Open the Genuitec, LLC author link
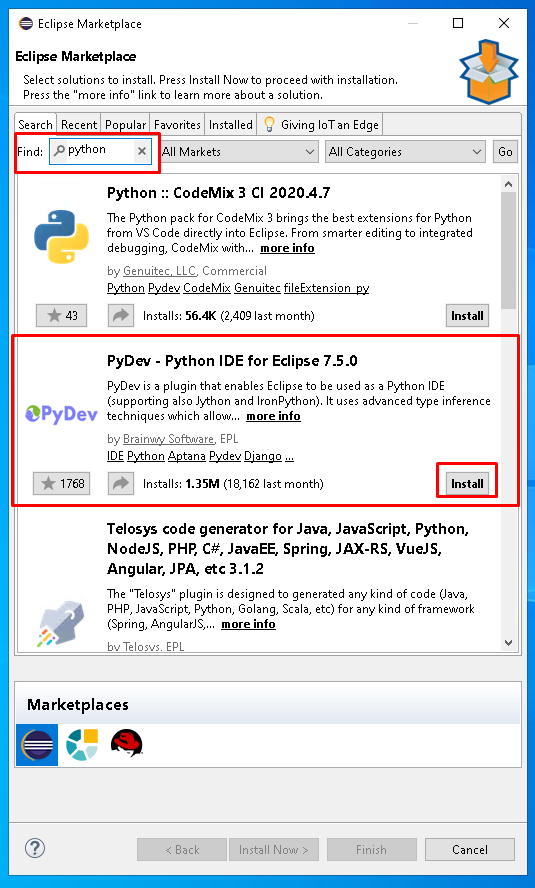This screenshot has width=535, height=888. pyautogui.click(x=160, y=271)
